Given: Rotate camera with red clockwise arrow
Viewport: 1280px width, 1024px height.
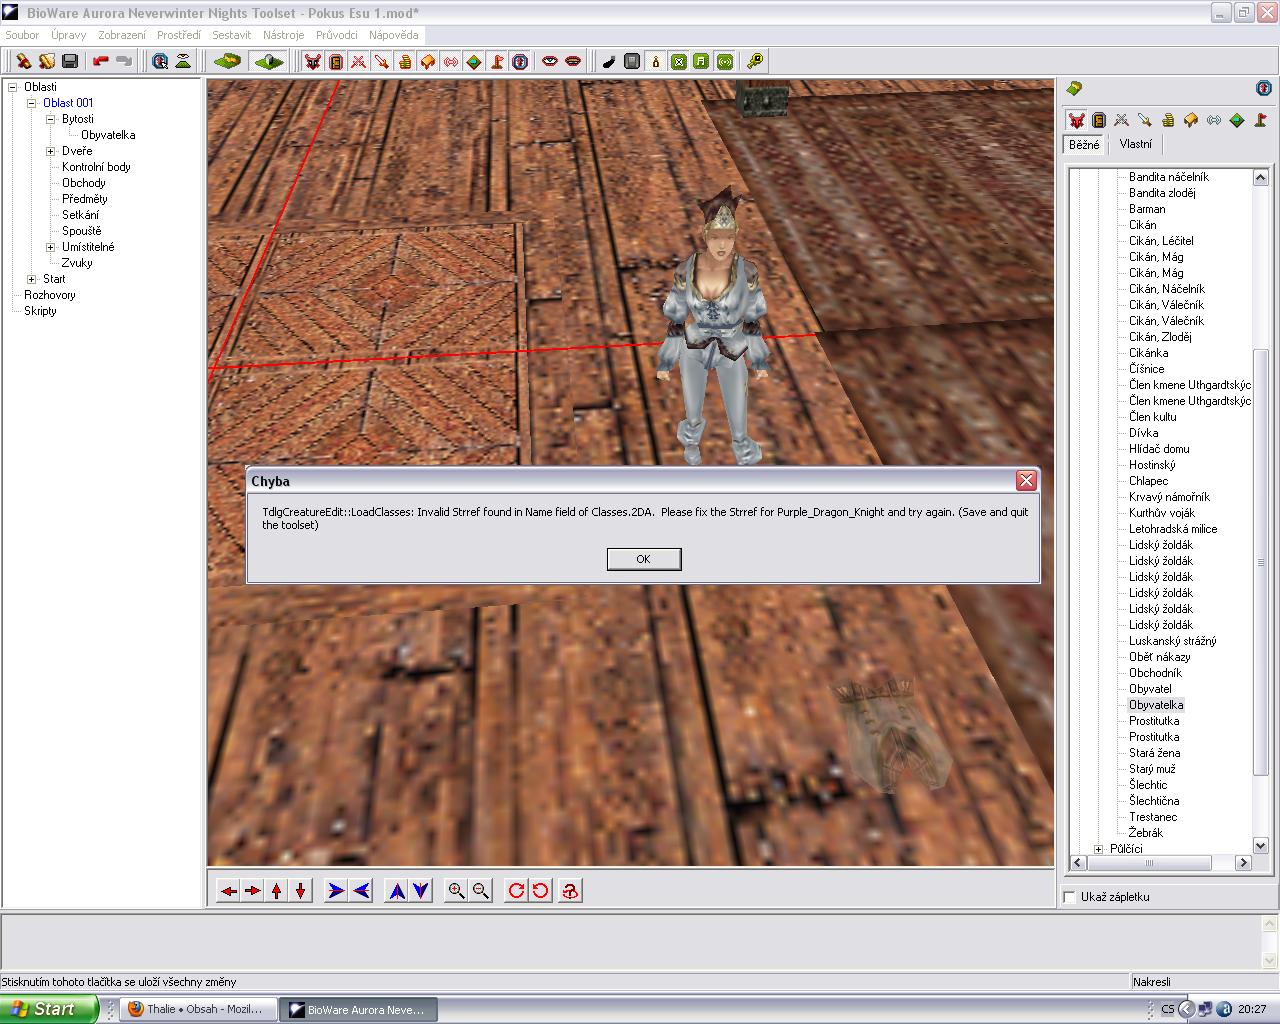Looking at the screenshot, I should 516,890.
